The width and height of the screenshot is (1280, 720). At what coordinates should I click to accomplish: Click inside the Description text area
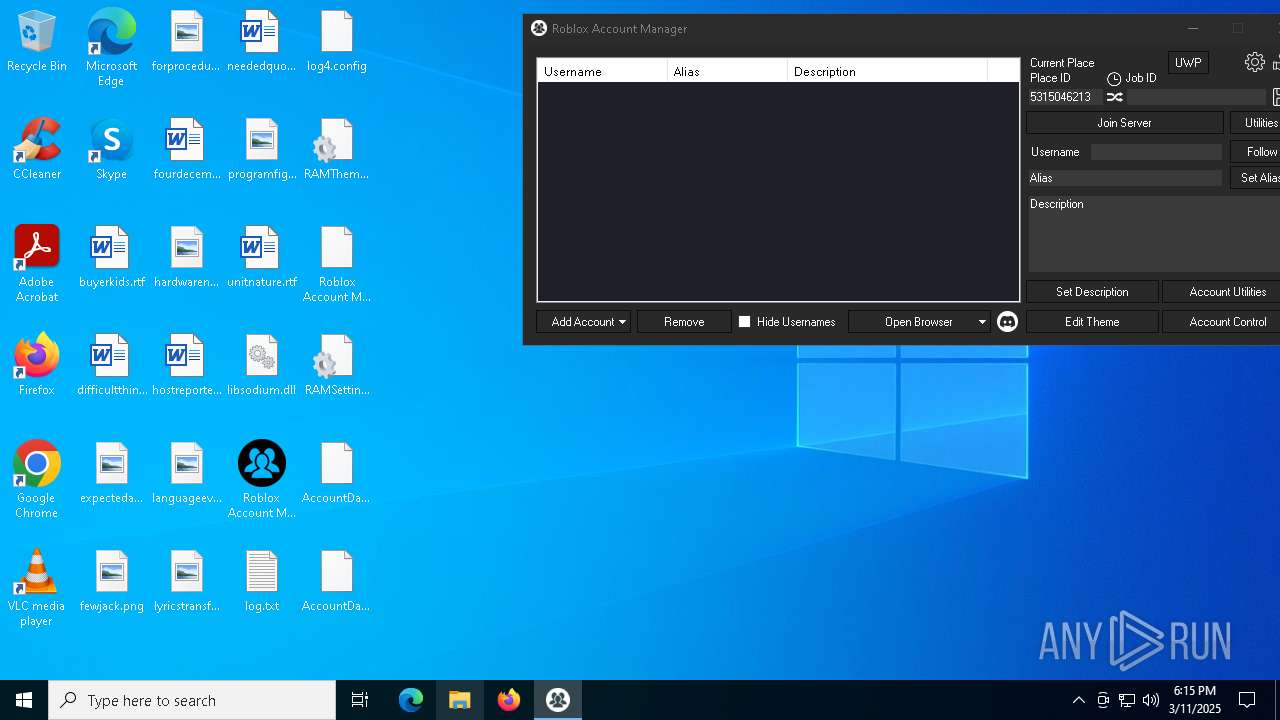(1155, 234)
